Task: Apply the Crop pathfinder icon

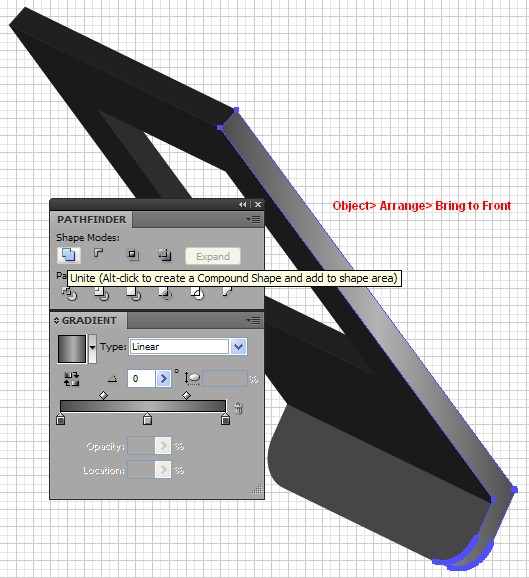Action: point(165,294)
